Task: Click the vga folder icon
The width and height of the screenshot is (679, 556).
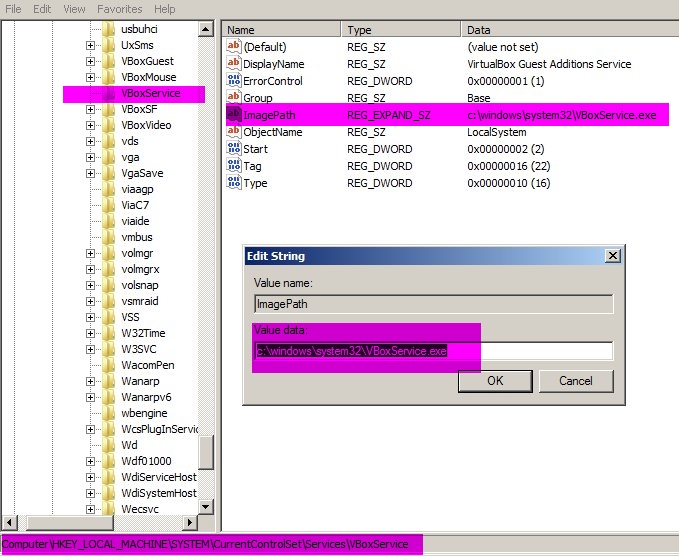Action: pos(109,157)
